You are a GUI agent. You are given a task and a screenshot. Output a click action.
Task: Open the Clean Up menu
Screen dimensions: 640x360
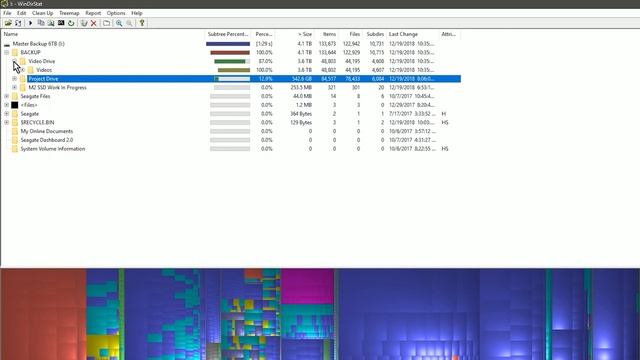42,13
